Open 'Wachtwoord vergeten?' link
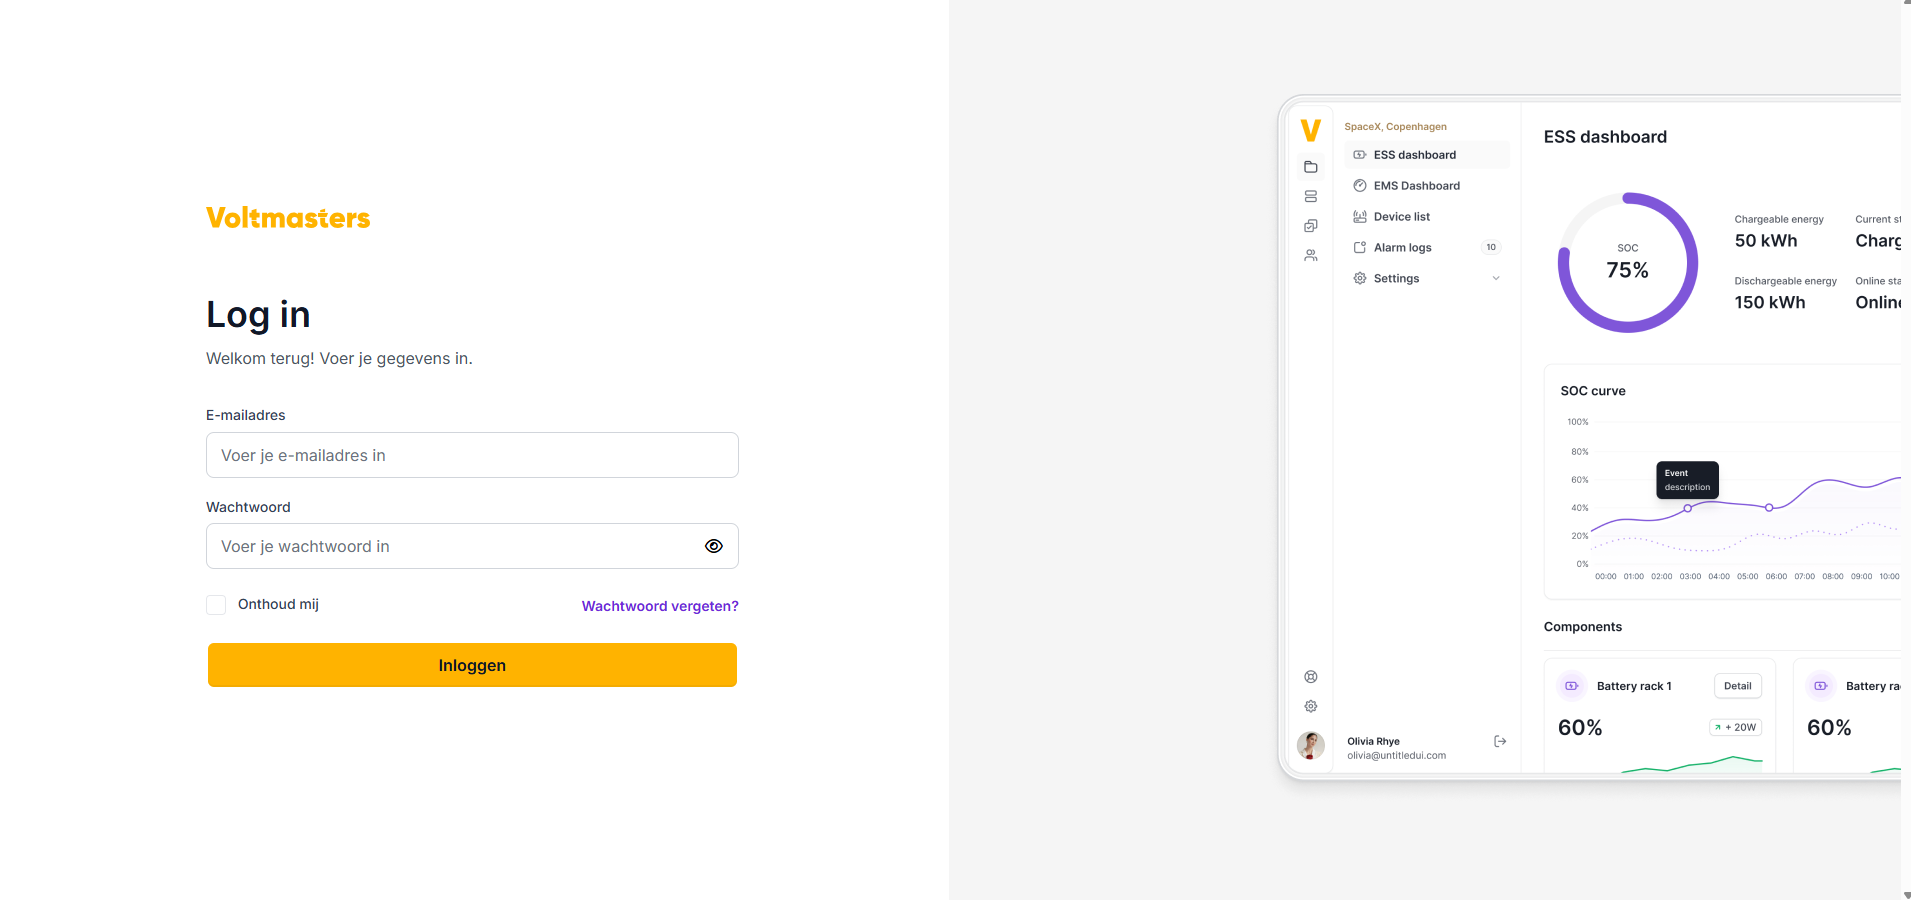1911x900 pixels. pyautogui.click(x=660, y=606)
